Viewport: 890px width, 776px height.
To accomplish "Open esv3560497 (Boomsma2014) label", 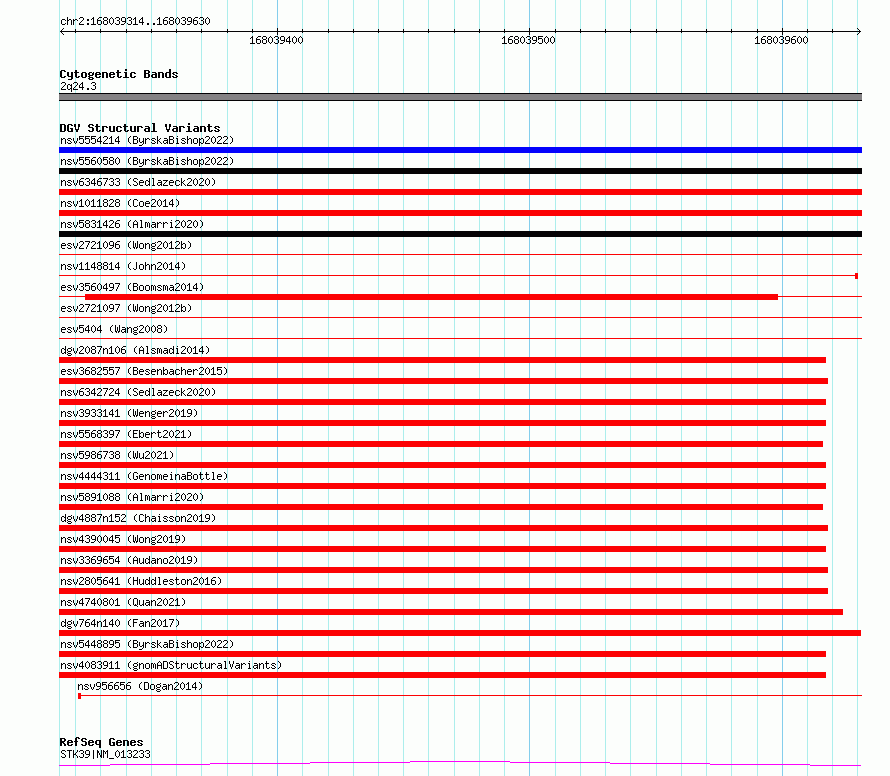I will (132, 287).
